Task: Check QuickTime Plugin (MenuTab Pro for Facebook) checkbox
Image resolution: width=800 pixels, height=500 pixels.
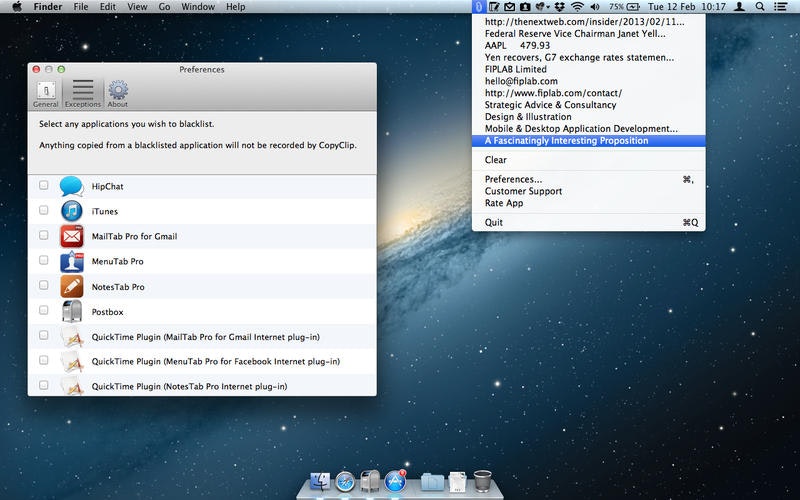Action: coord(44,360)
